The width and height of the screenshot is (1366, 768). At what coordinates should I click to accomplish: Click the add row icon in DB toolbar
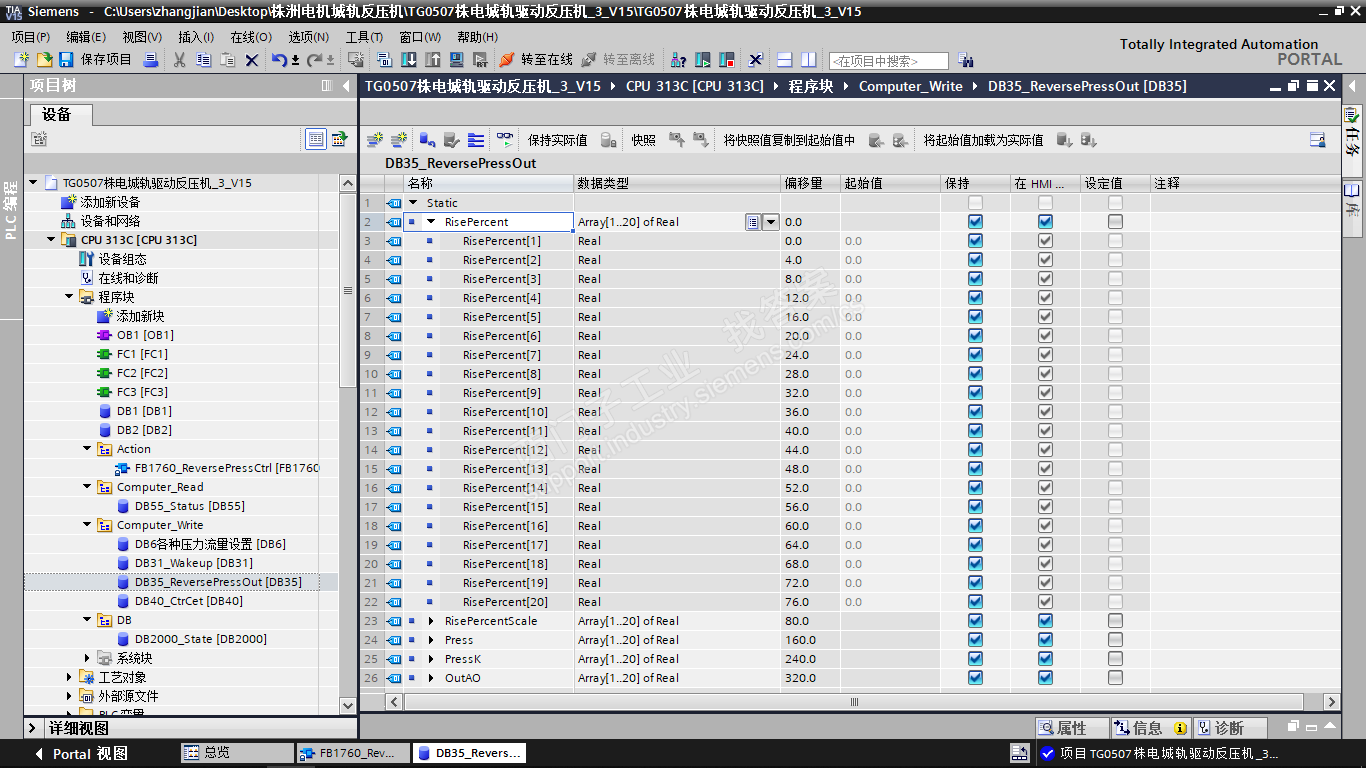coord(398,140)
